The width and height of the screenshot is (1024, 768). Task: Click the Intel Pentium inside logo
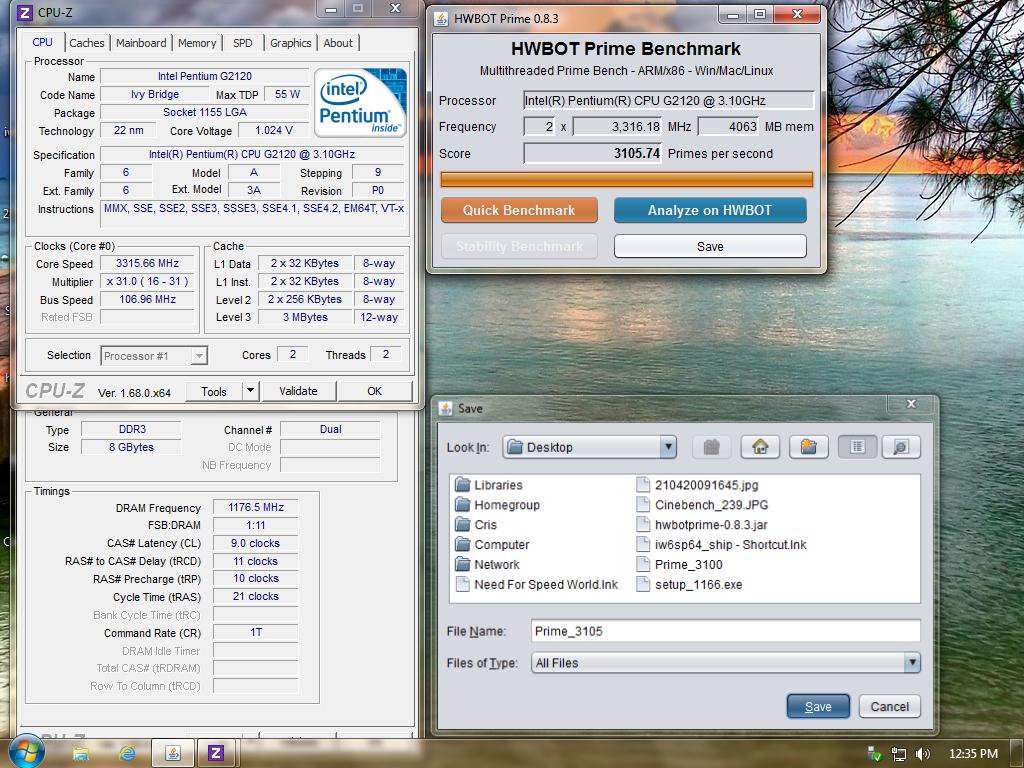[360, 101]
